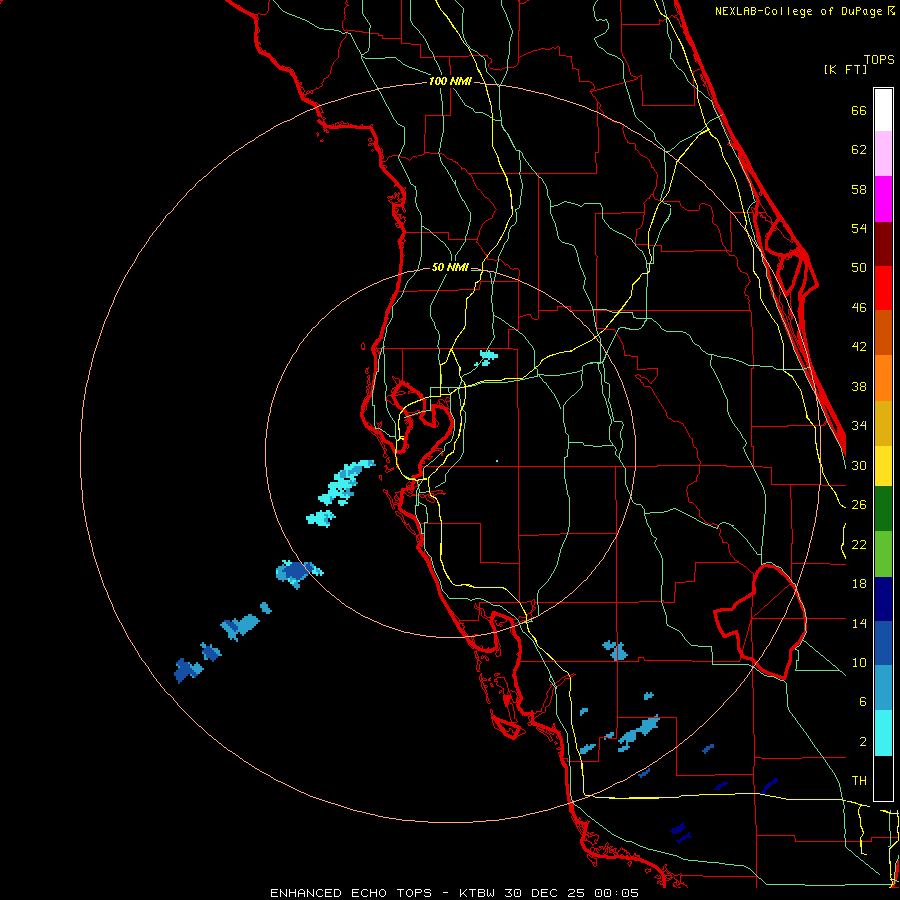This screenshot has width=900, height=900.
Task: Click the 'ENHANCED ECHO TOPS' caption text
Action: coord(350,893)
